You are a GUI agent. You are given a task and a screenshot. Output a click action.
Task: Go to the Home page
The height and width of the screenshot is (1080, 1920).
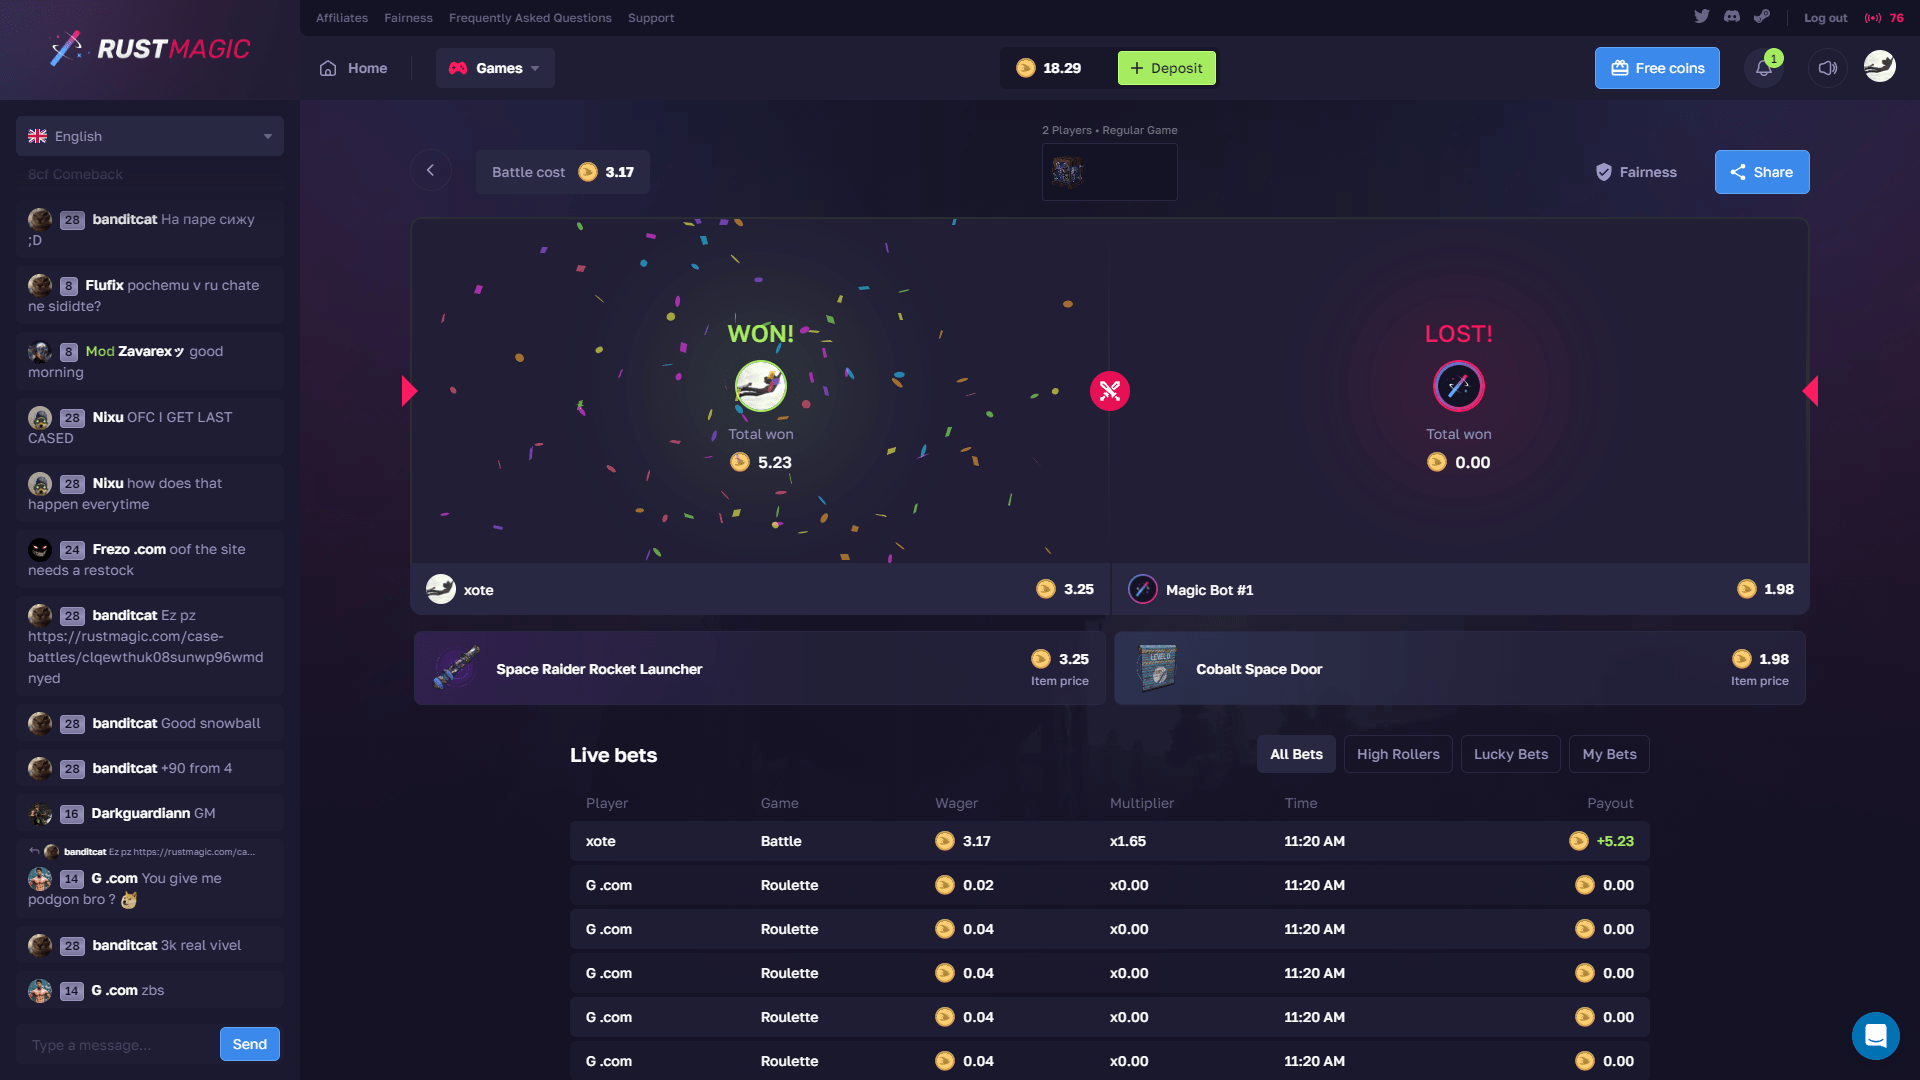tap(354, 68)
